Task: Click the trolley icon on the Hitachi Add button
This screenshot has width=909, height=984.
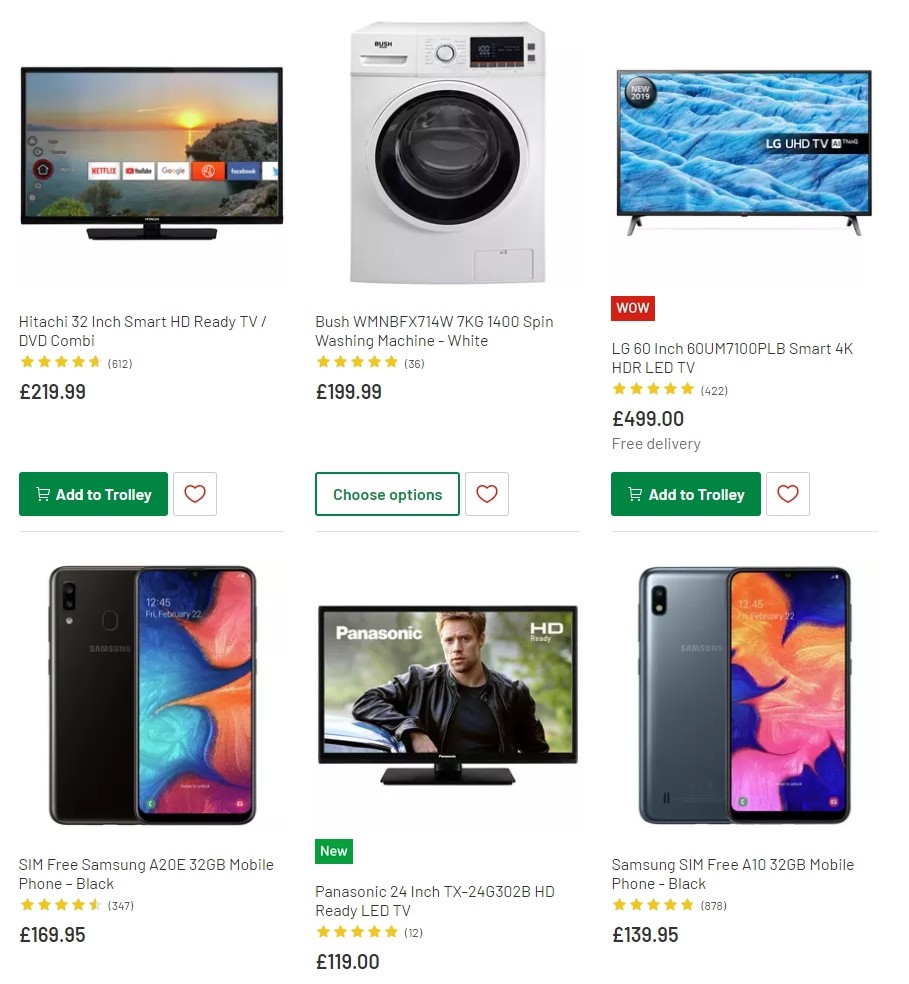Action: tap(42, 493)
